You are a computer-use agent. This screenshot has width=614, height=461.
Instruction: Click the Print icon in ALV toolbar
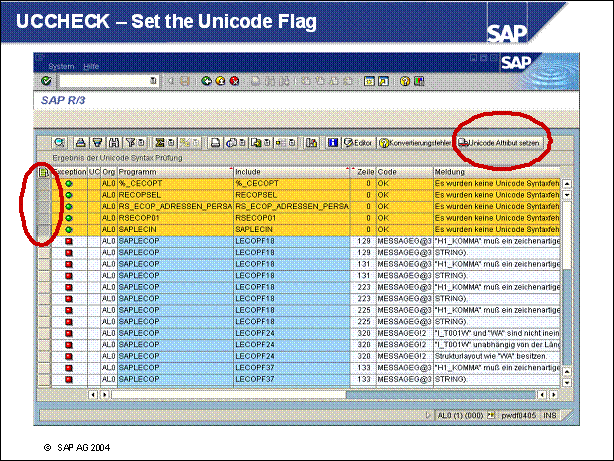pos(216,143)
